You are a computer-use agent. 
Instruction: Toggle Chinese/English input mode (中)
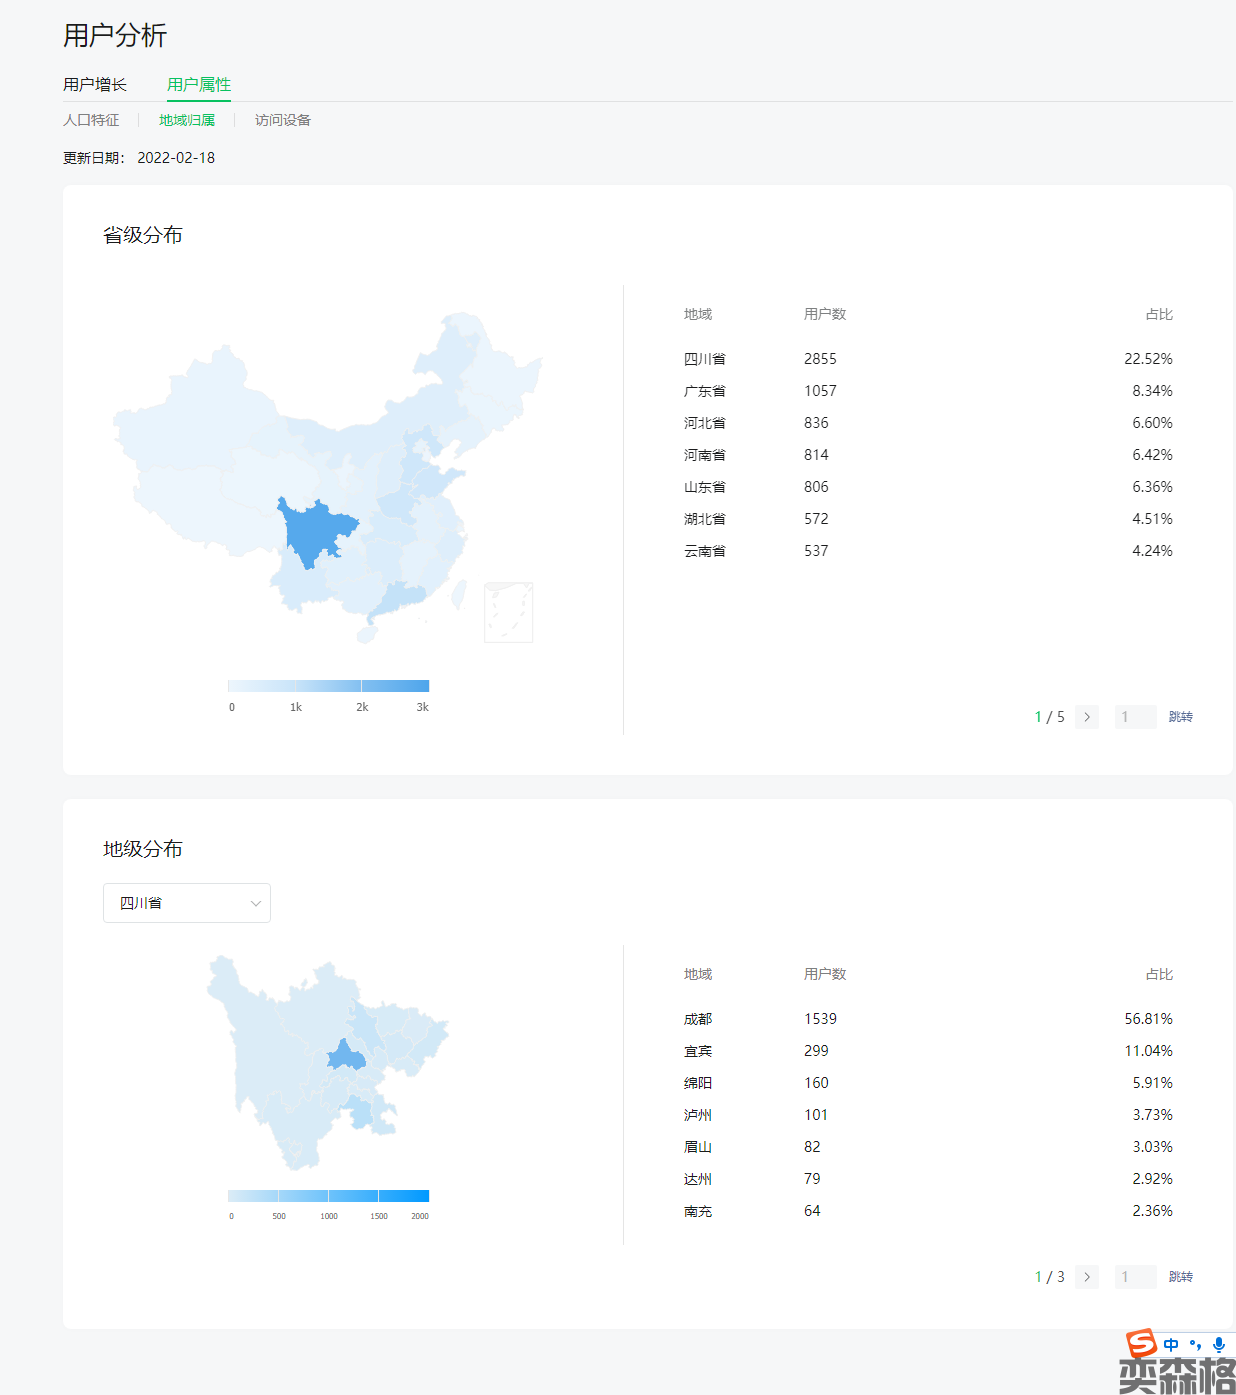click(x=1171, y=1345)
